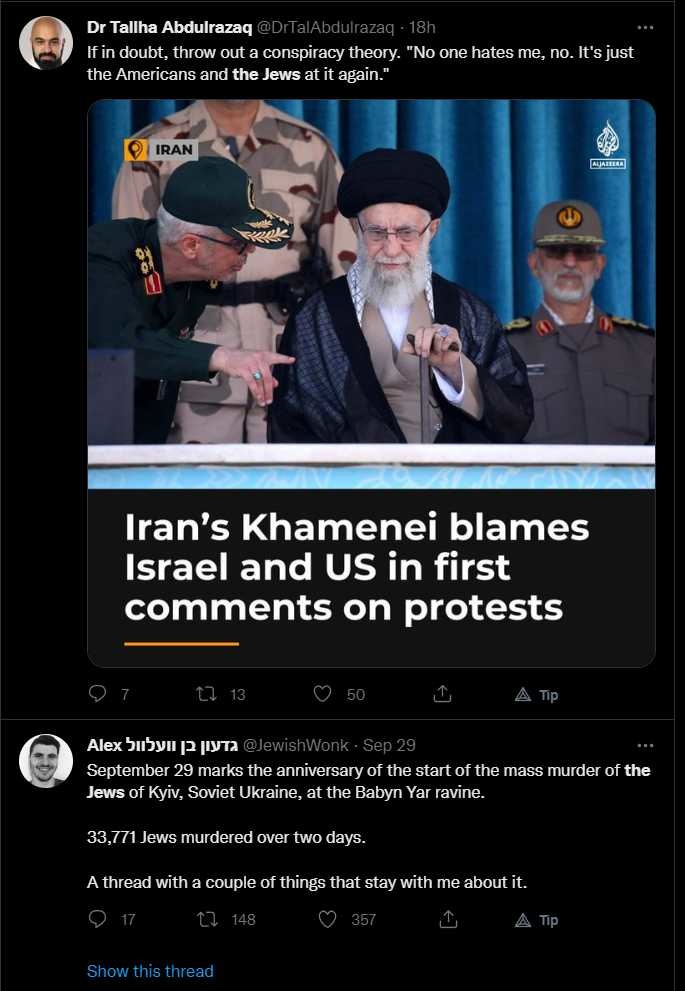685x991 pixels.
Task: View Dr Tallha Abdulrazaq's avatar
Action: [x=46, y=43]
